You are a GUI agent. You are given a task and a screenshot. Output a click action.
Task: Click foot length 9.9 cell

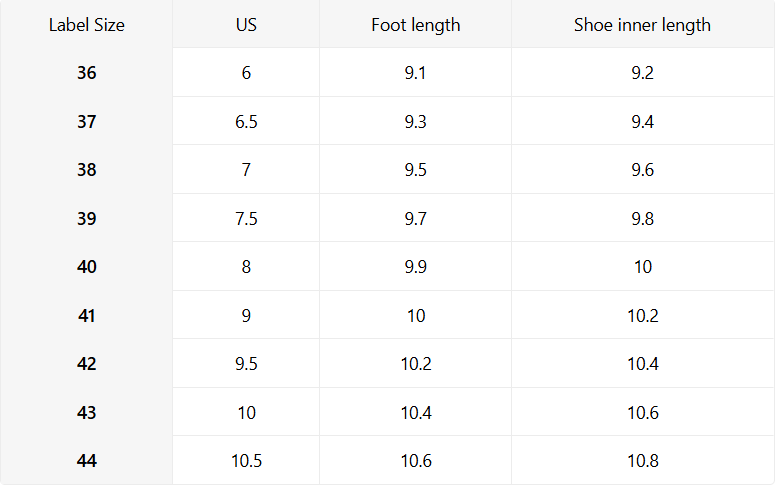pyautogui.click(x=416, y=267)
